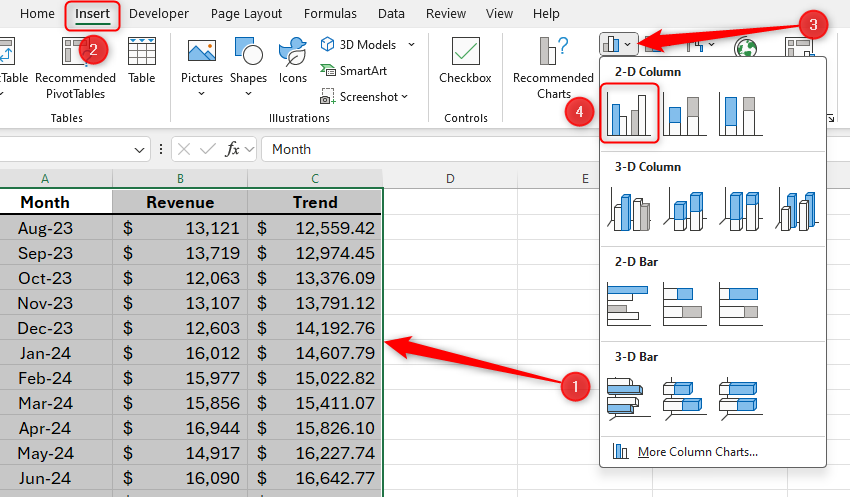
Task: Switch to the Page Layout tab
Action: click(x=246, y=14)
